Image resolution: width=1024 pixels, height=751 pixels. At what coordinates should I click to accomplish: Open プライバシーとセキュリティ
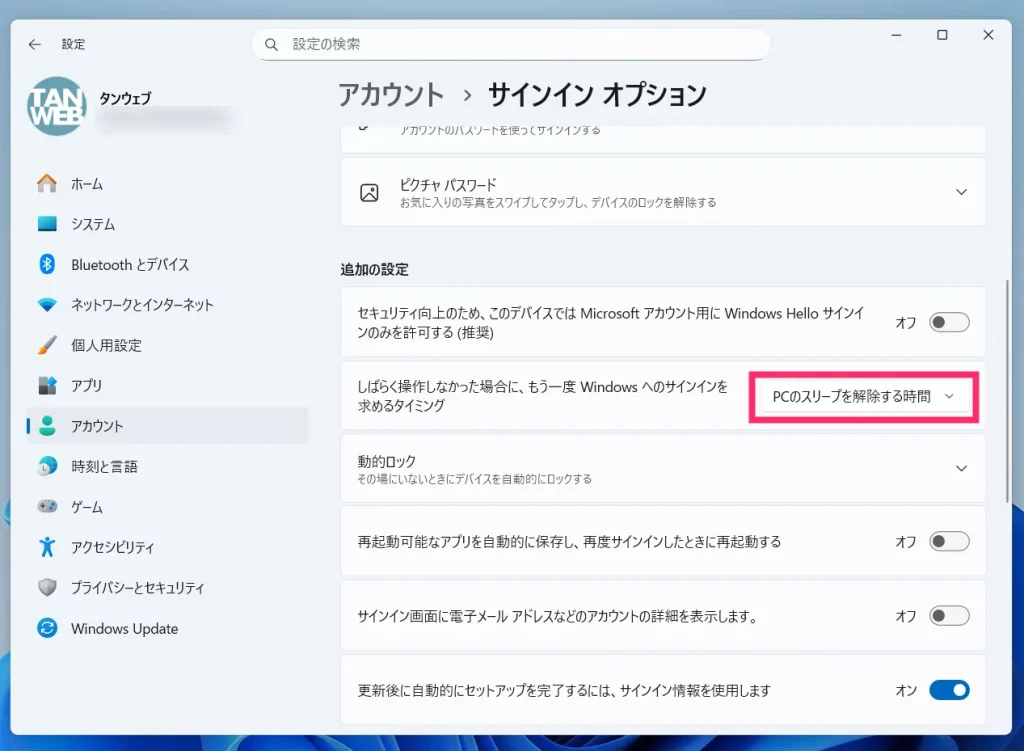pyautogui.click(x=167, y=587)
